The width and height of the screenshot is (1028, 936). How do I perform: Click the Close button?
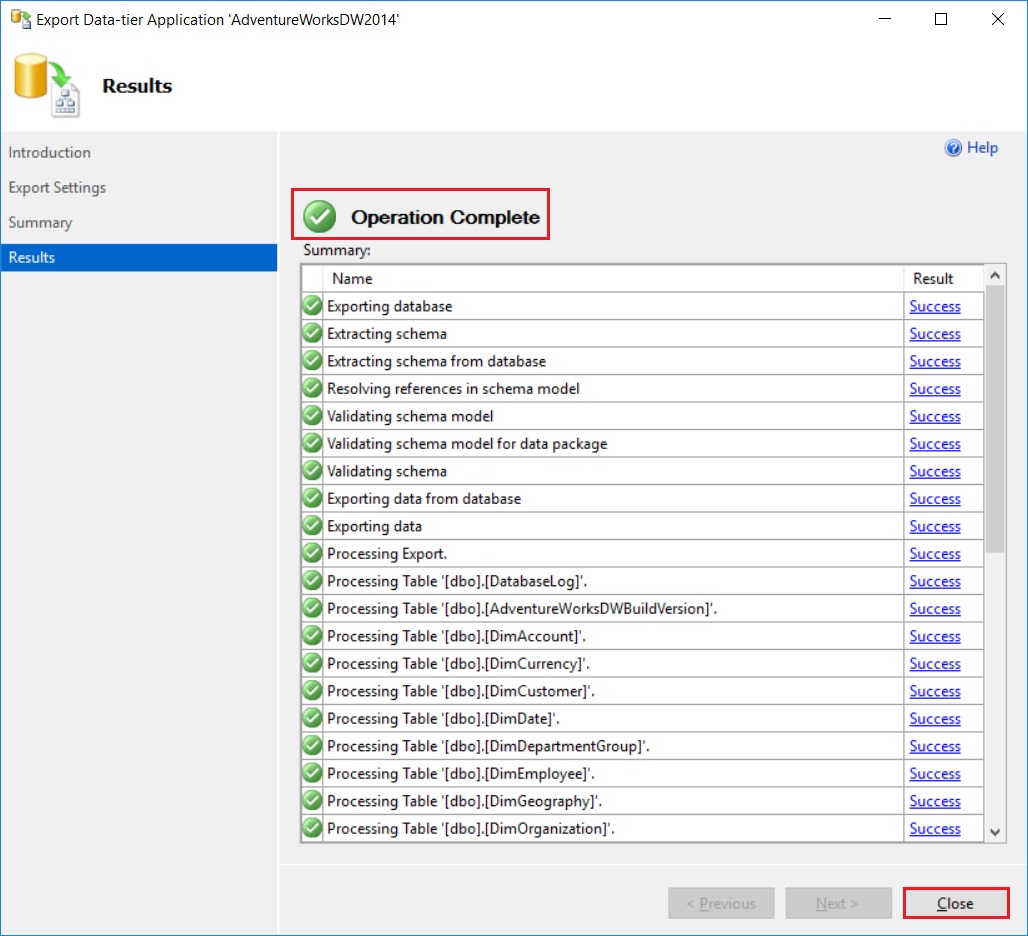tap(955, 903)
